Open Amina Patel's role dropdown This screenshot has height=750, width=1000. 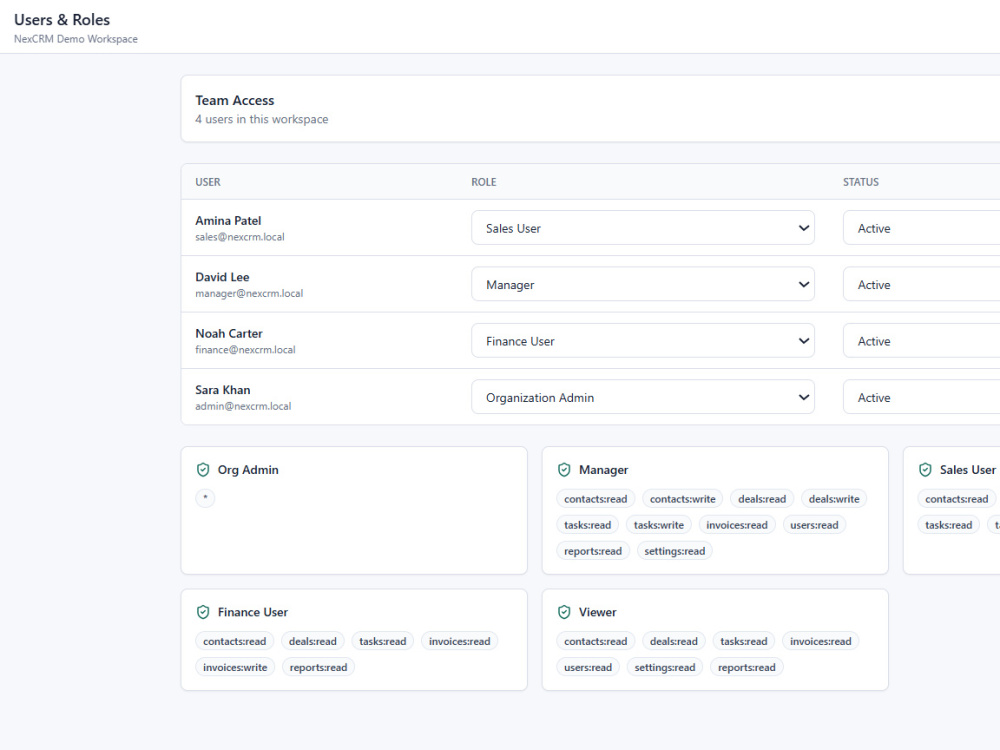point(643,228)
